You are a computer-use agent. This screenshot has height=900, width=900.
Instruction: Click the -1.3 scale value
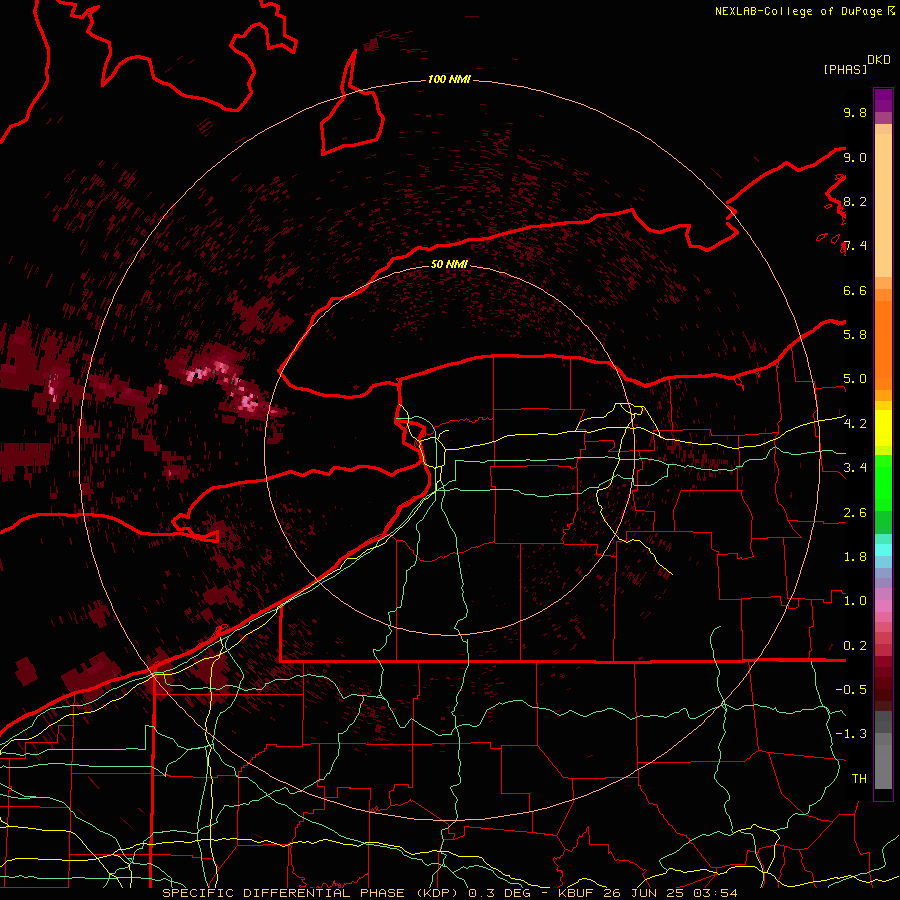851,734
